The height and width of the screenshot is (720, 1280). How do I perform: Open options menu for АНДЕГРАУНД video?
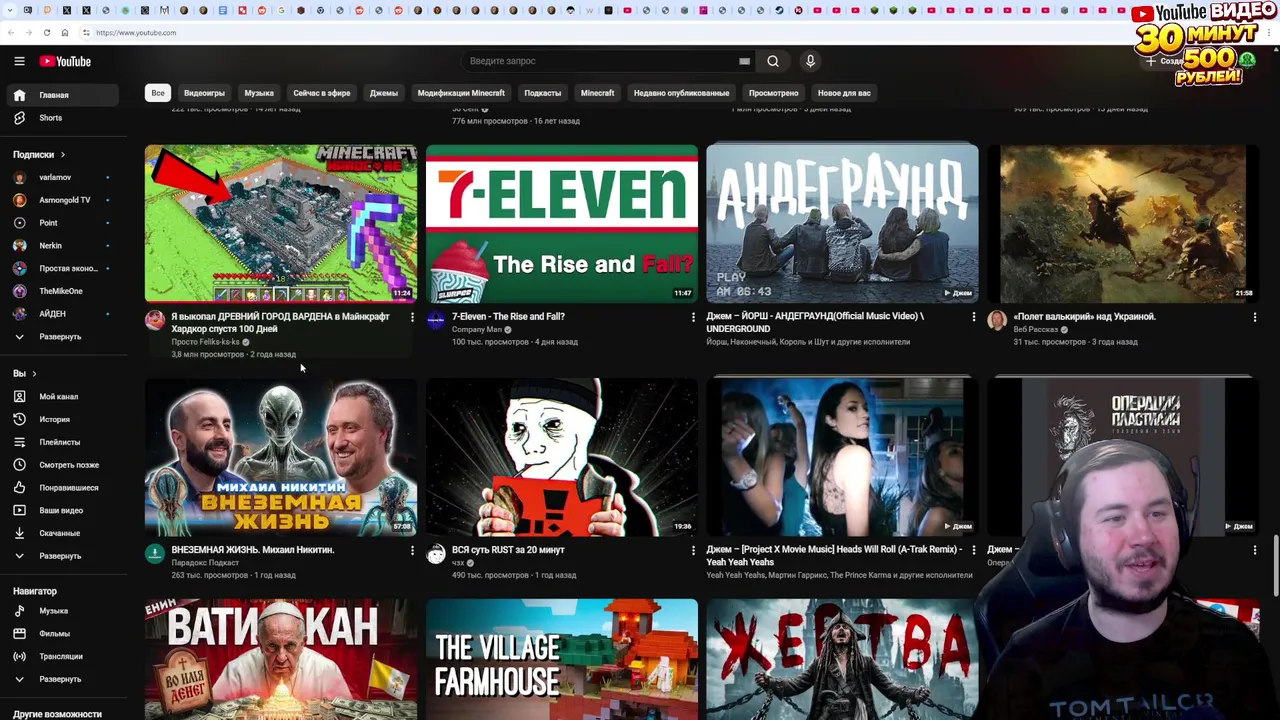click(x=974, y=317)
